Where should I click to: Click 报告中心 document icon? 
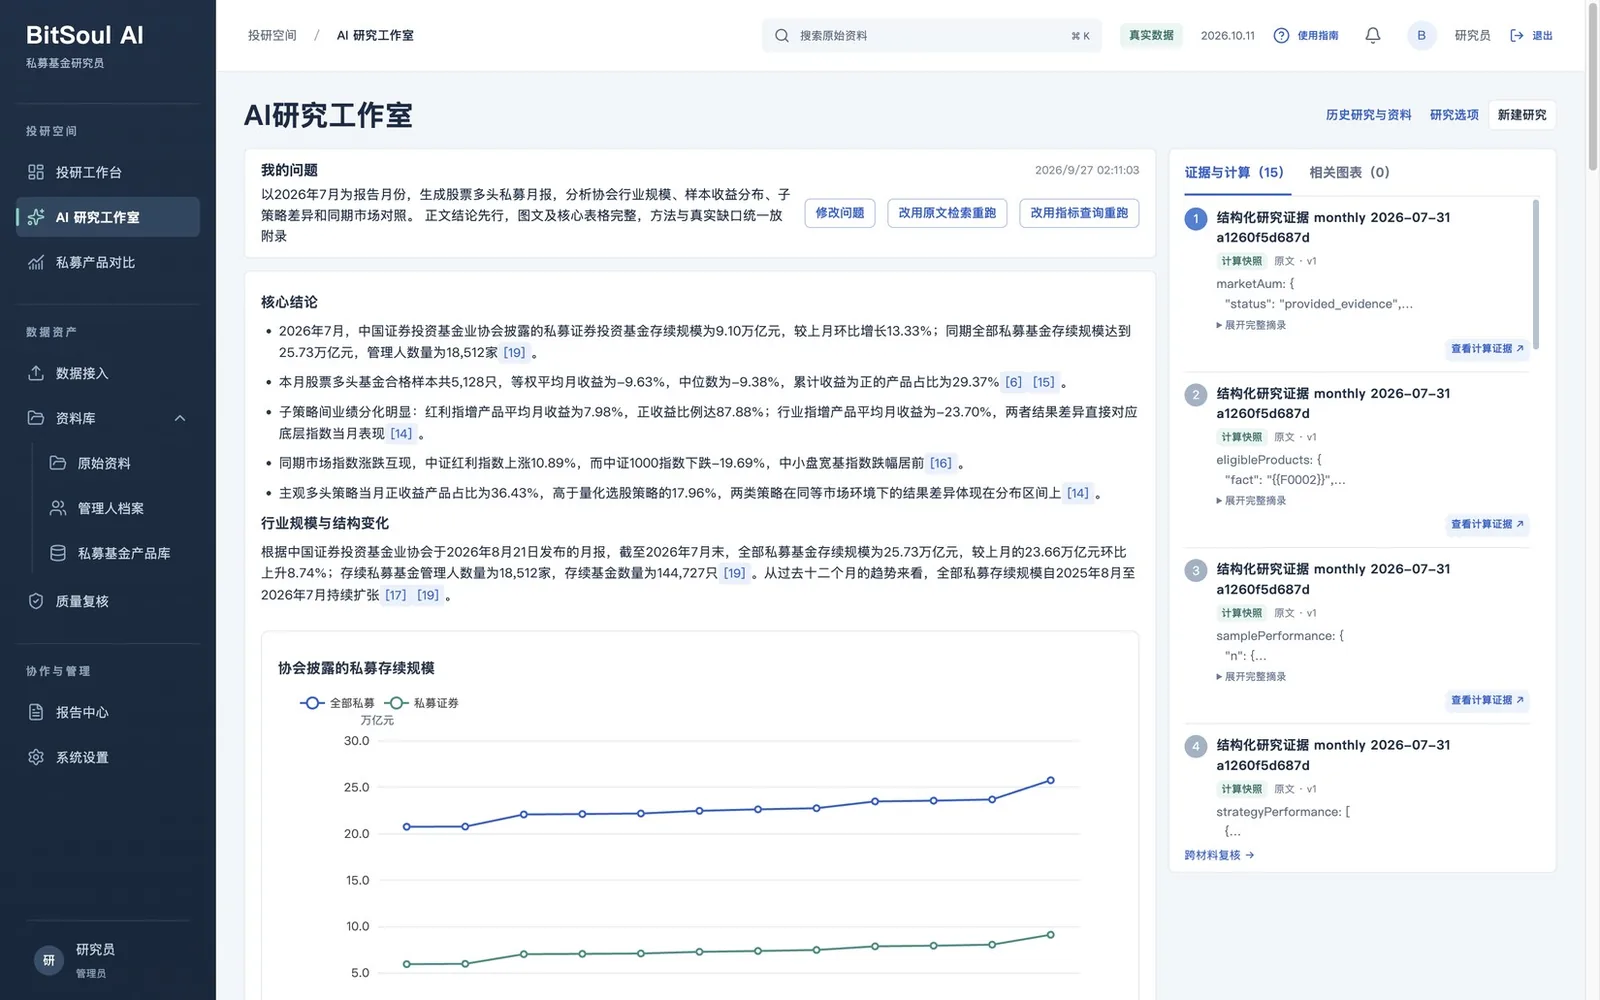click(36, 712)
